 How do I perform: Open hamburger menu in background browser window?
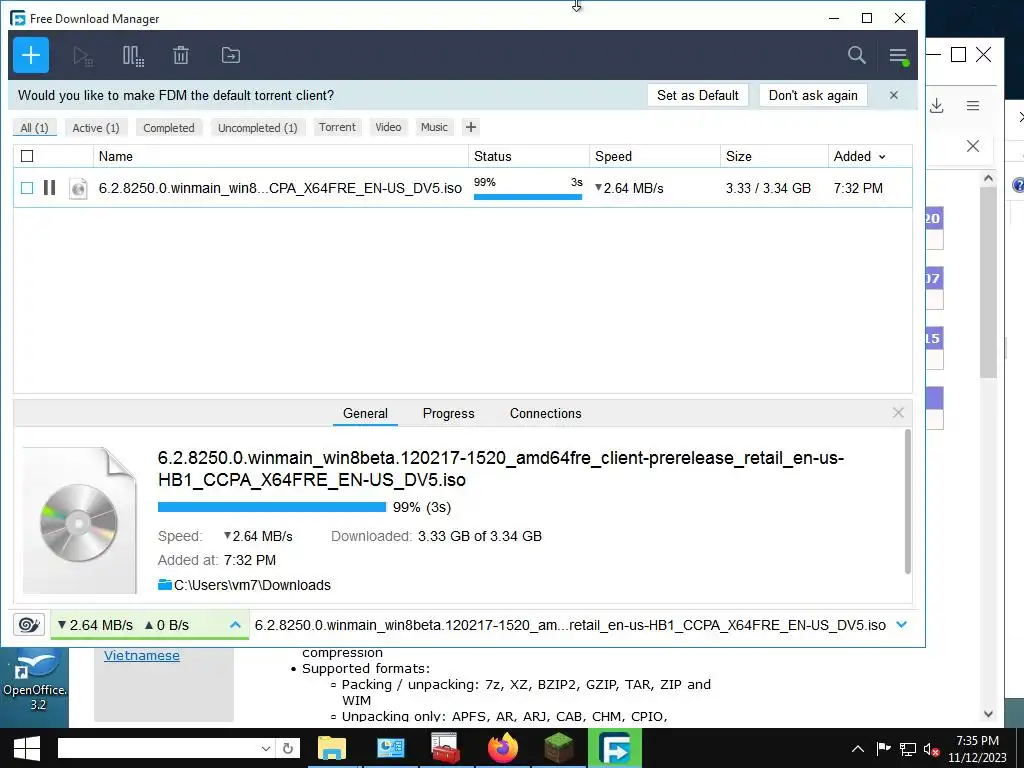(973, 106)
